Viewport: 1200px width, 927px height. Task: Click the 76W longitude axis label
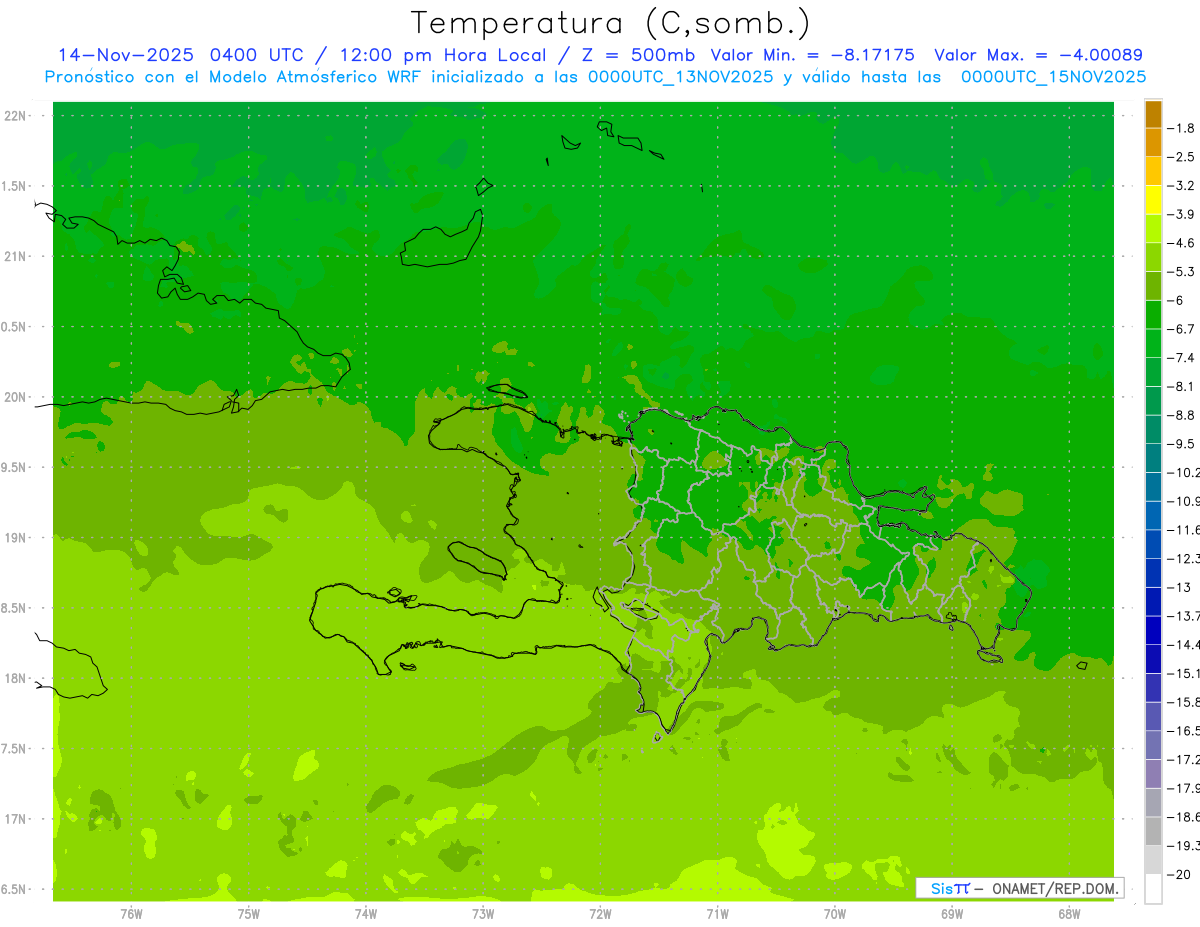tap(131, 914)
